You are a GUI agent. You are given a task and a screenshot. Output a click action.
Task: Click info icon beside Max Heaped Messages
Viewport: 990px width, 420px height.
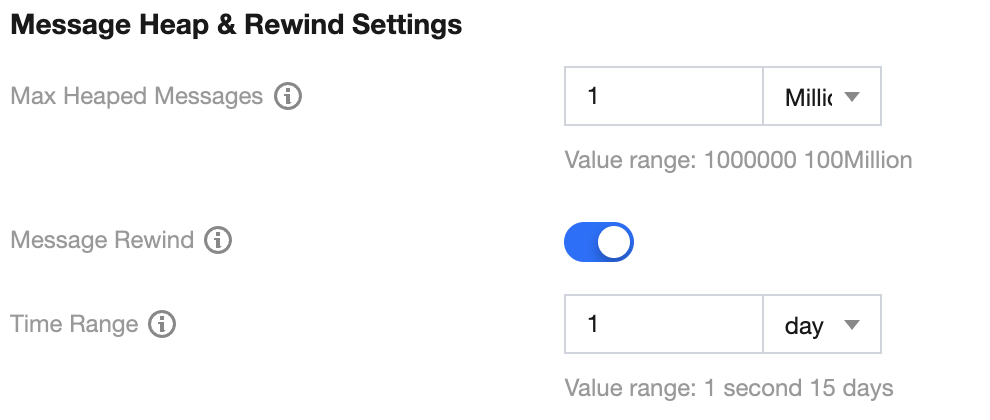click(x=288, y=97)
